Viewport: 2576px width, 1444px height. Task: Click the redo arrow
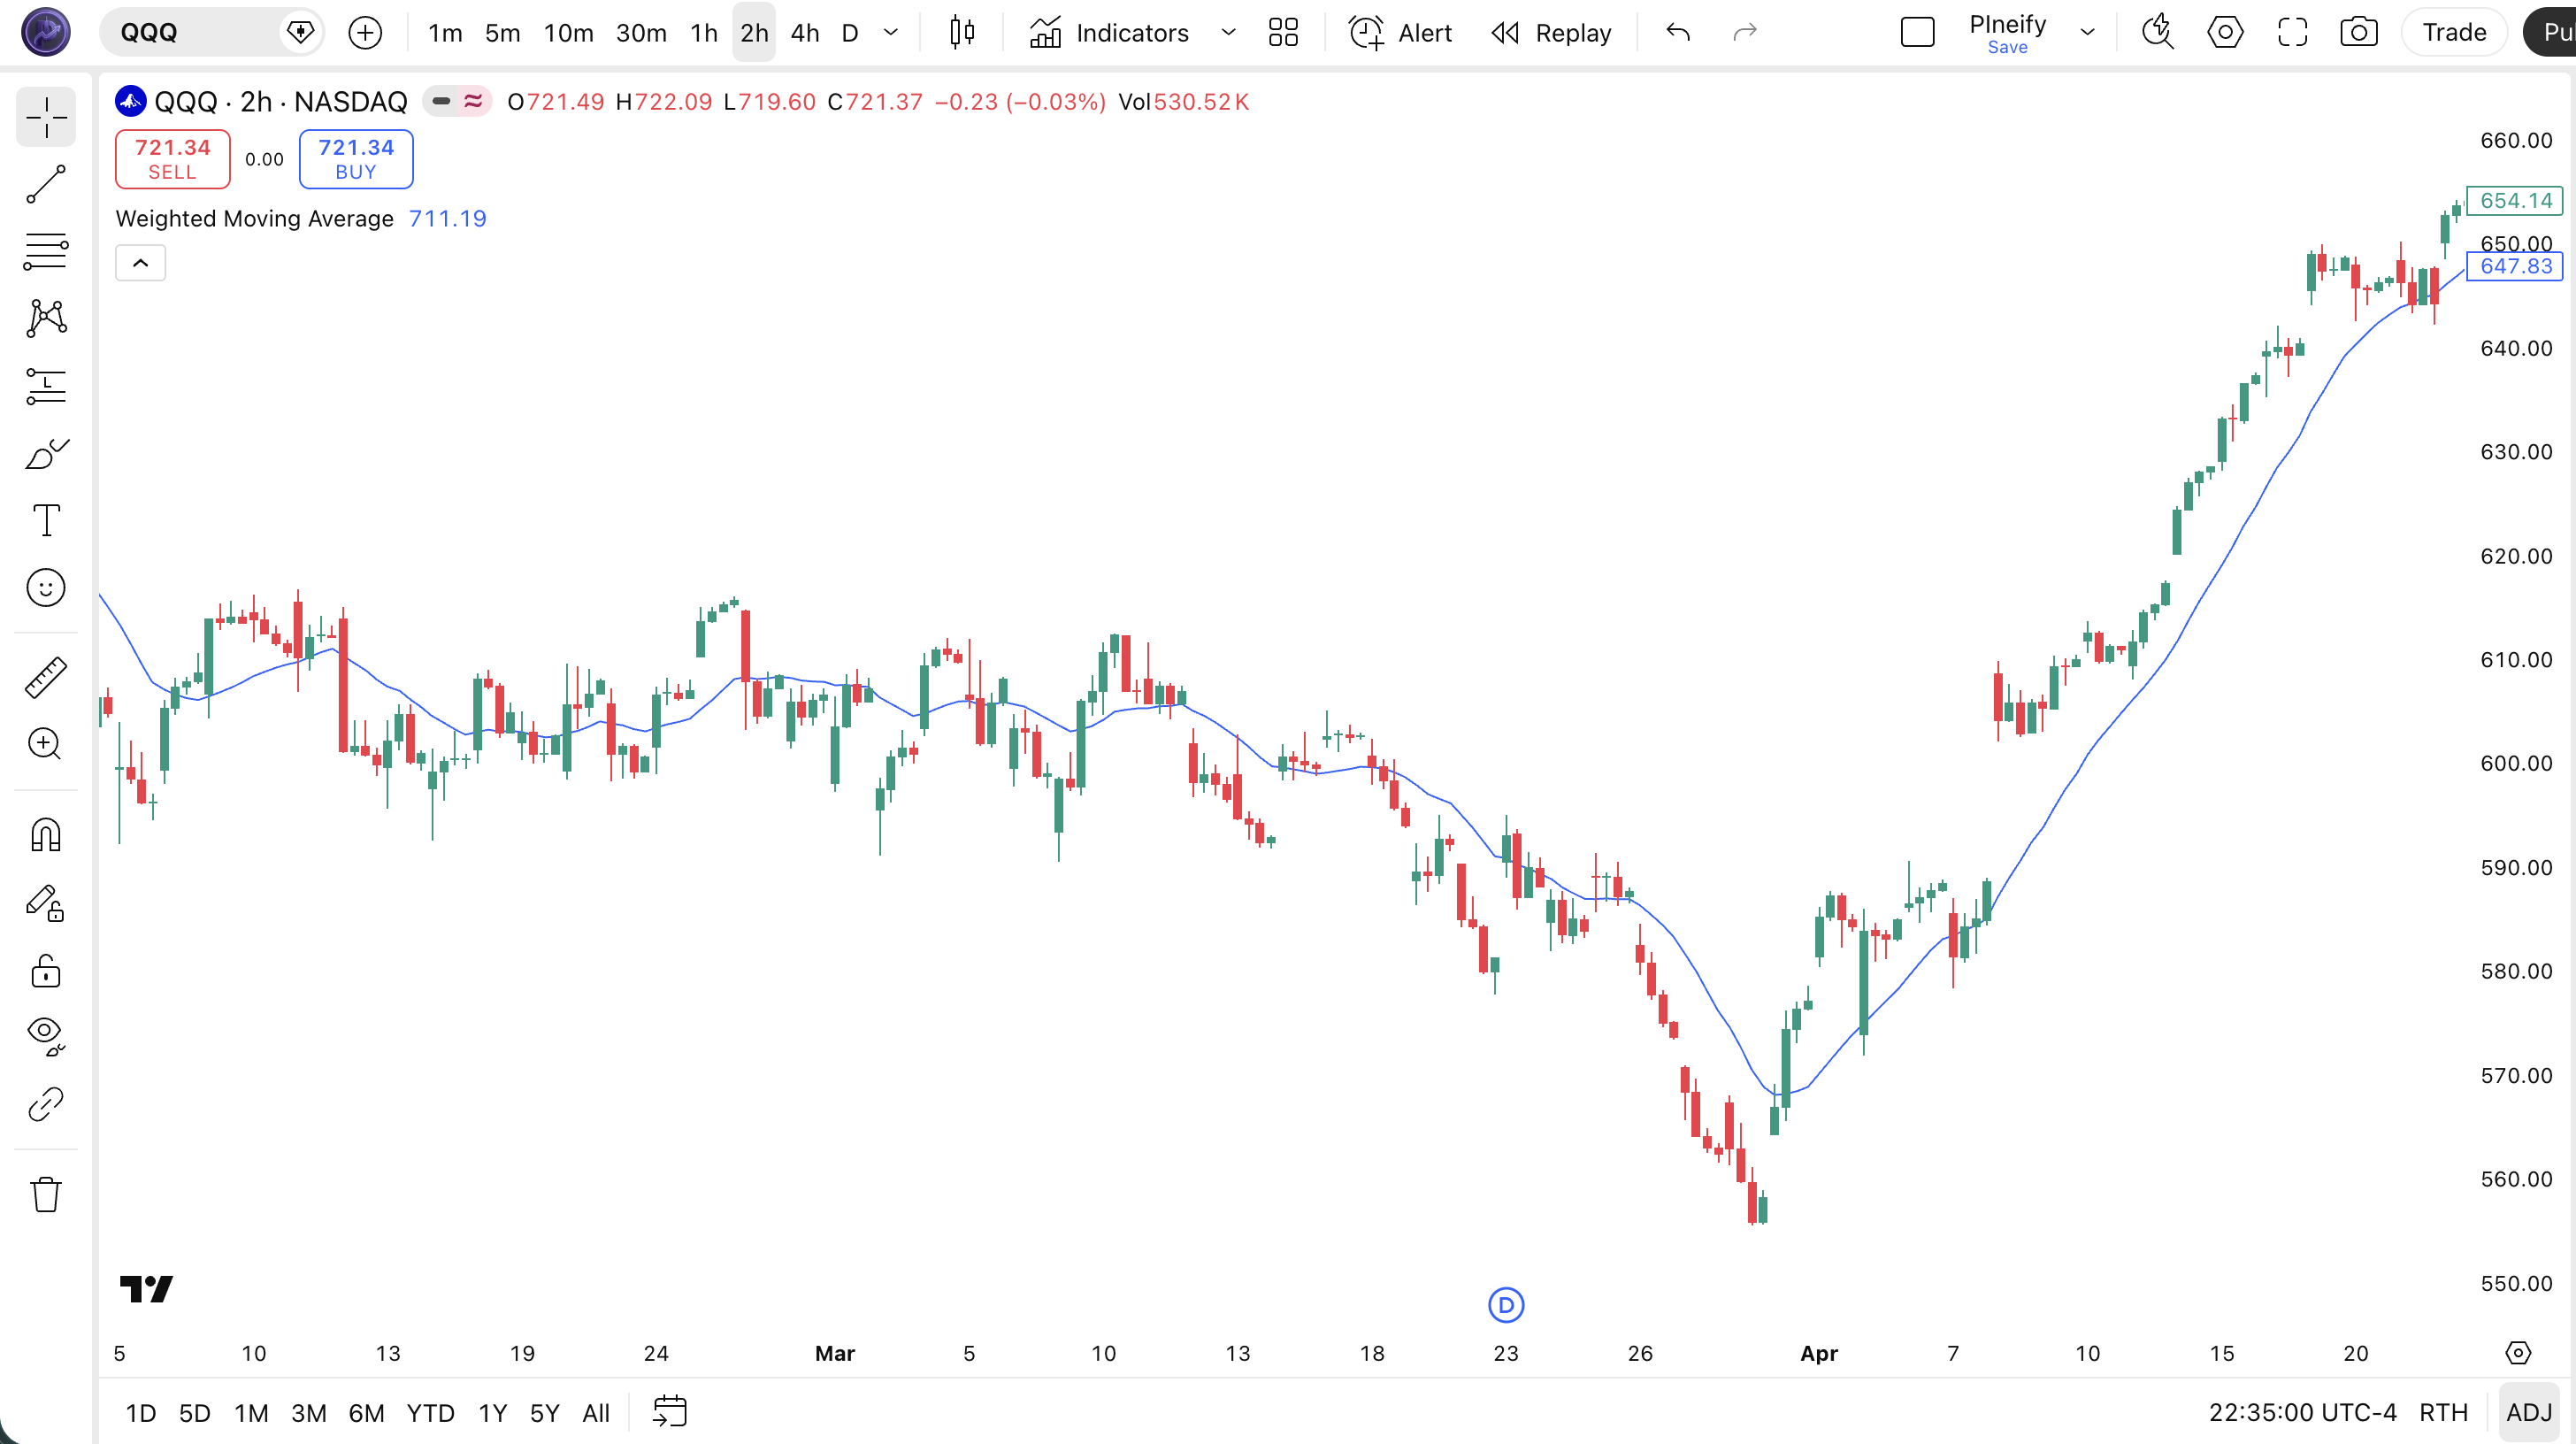(1744, 33)
